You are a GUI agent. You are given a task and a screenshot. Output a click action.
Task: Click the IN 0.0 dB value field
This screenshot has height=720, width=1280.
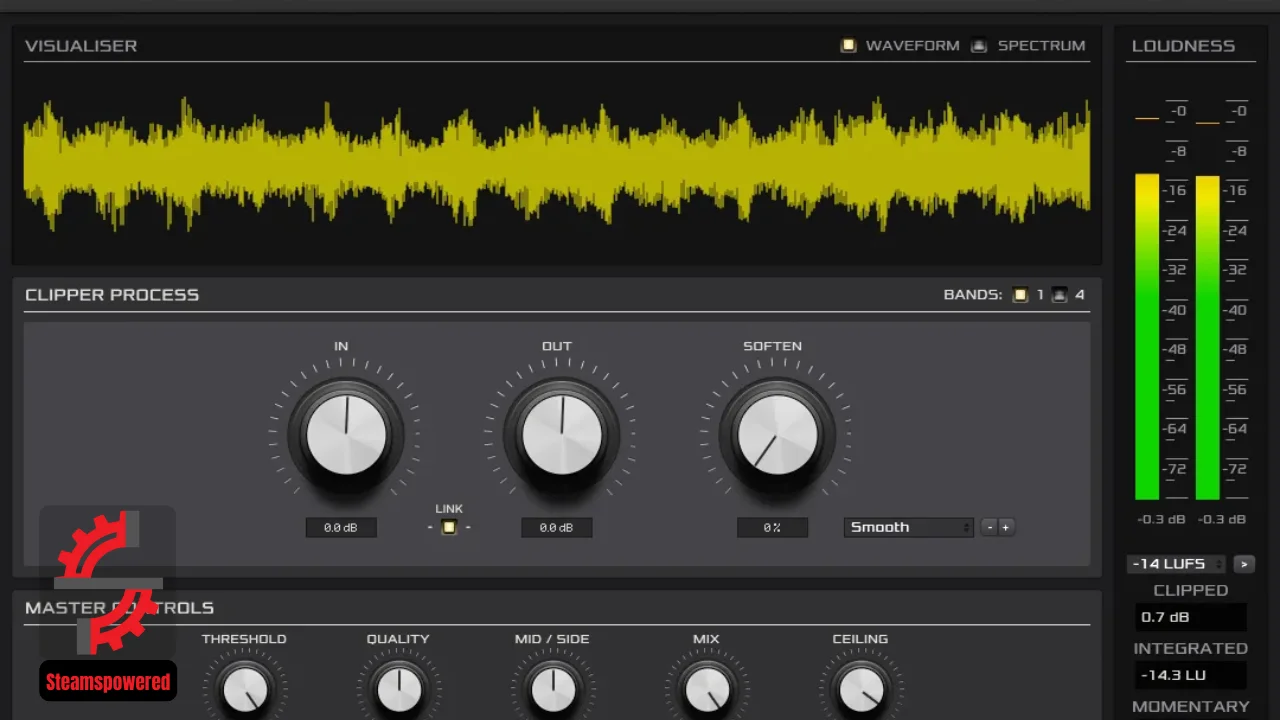pyautogui.click(x=341, y=527)
